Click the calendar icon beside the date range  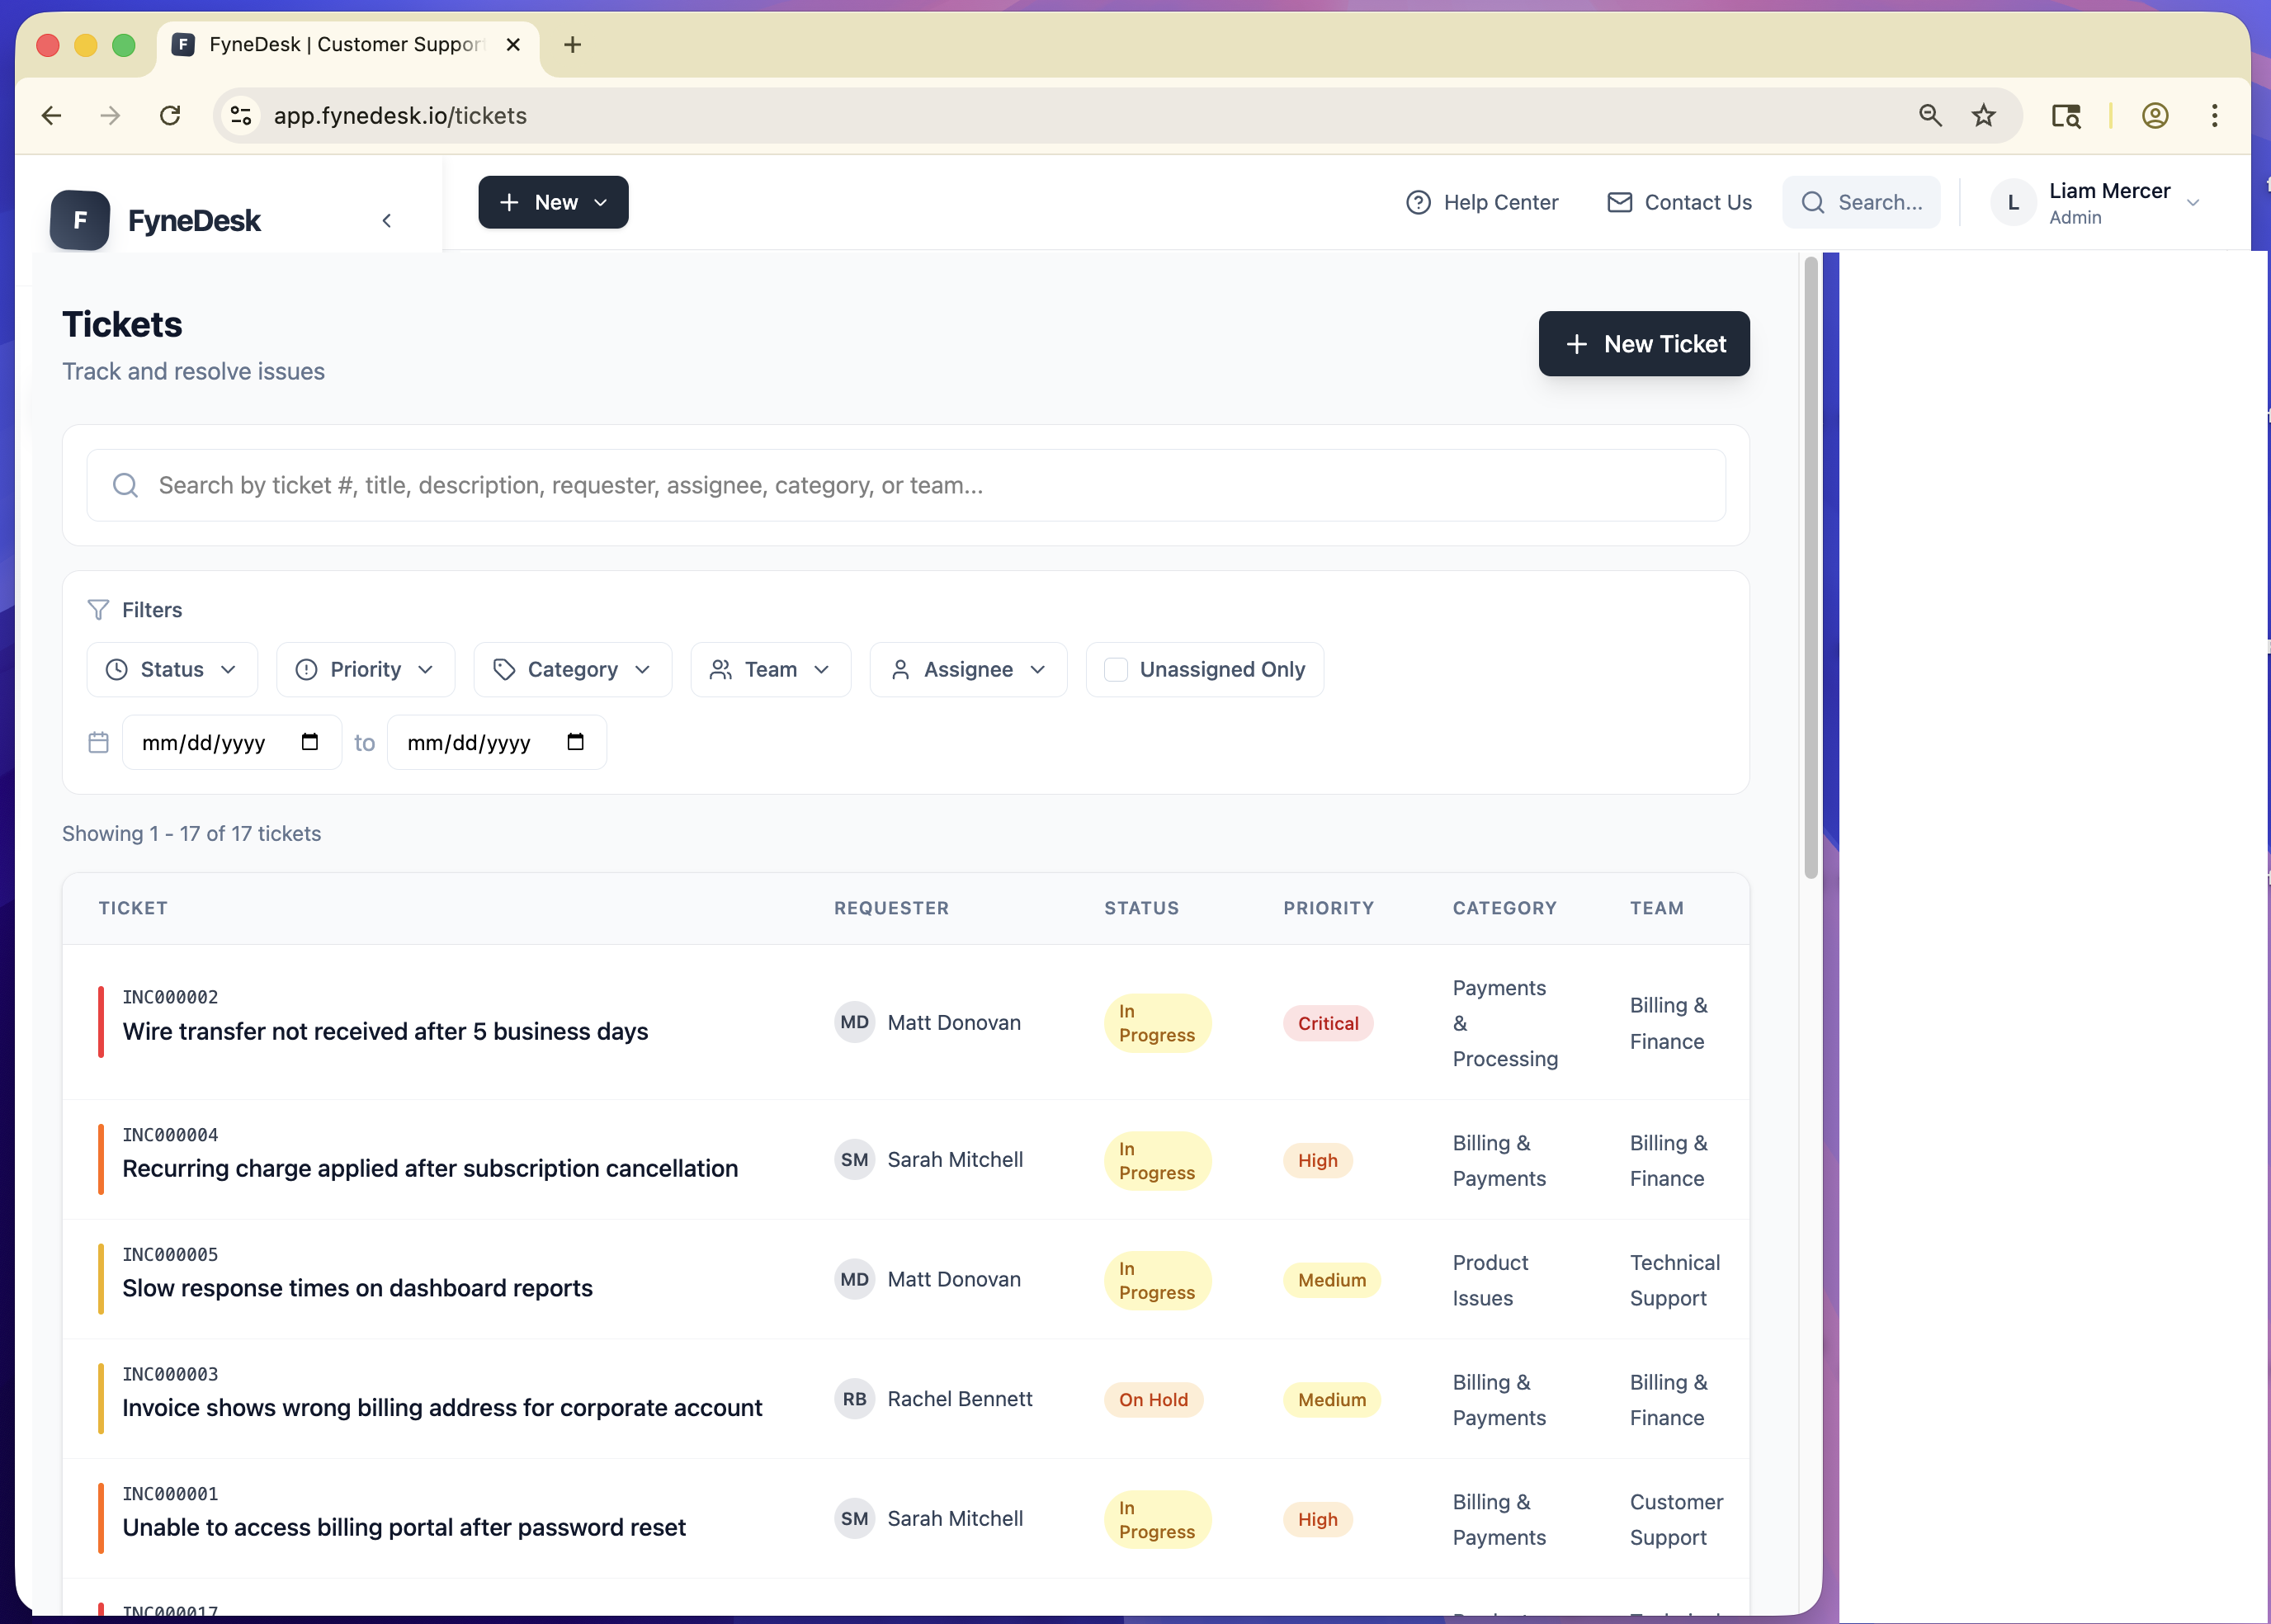[x=98, y=742]
